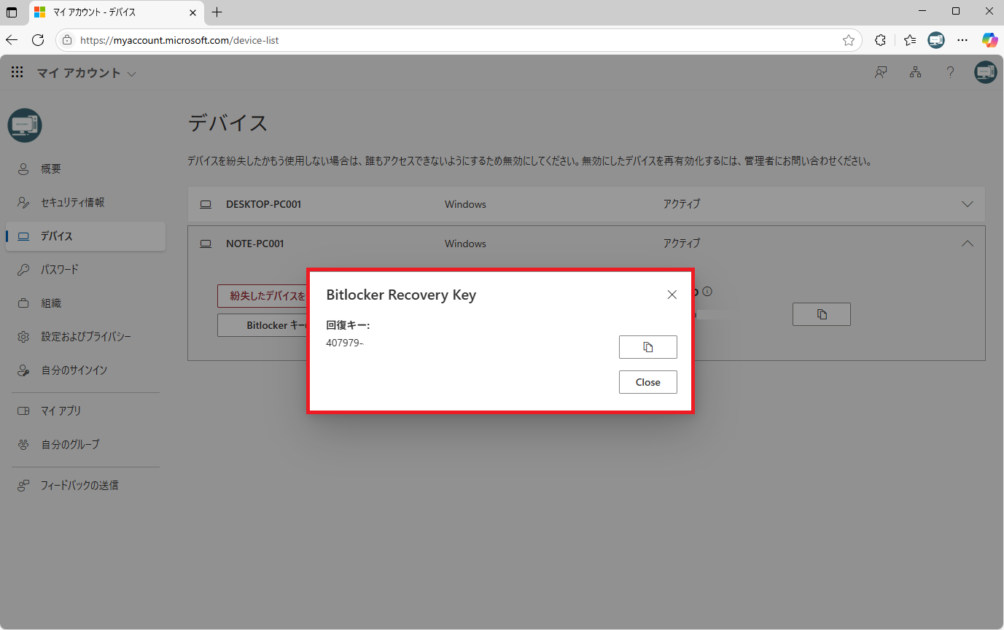
Task: Click the 概要 person icon in sidebar
Action: tap(23, 169)
